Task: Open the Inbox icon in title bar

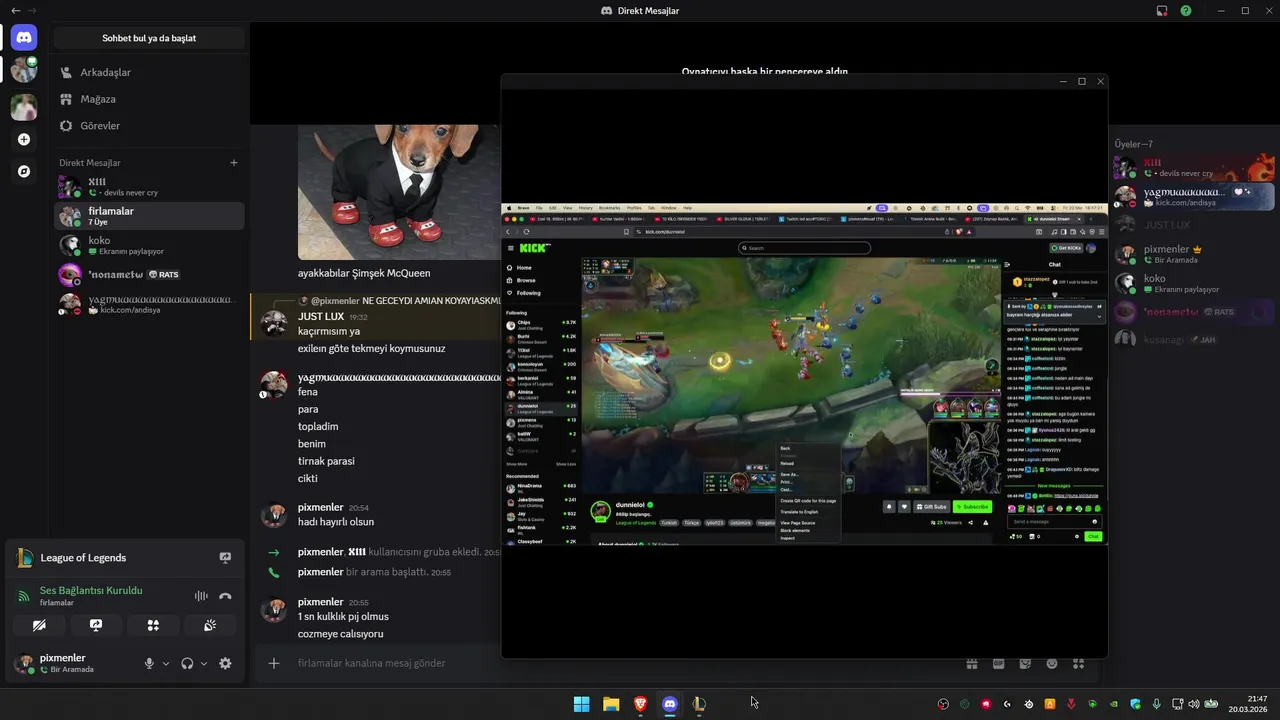Action: tap(1162, 10)
